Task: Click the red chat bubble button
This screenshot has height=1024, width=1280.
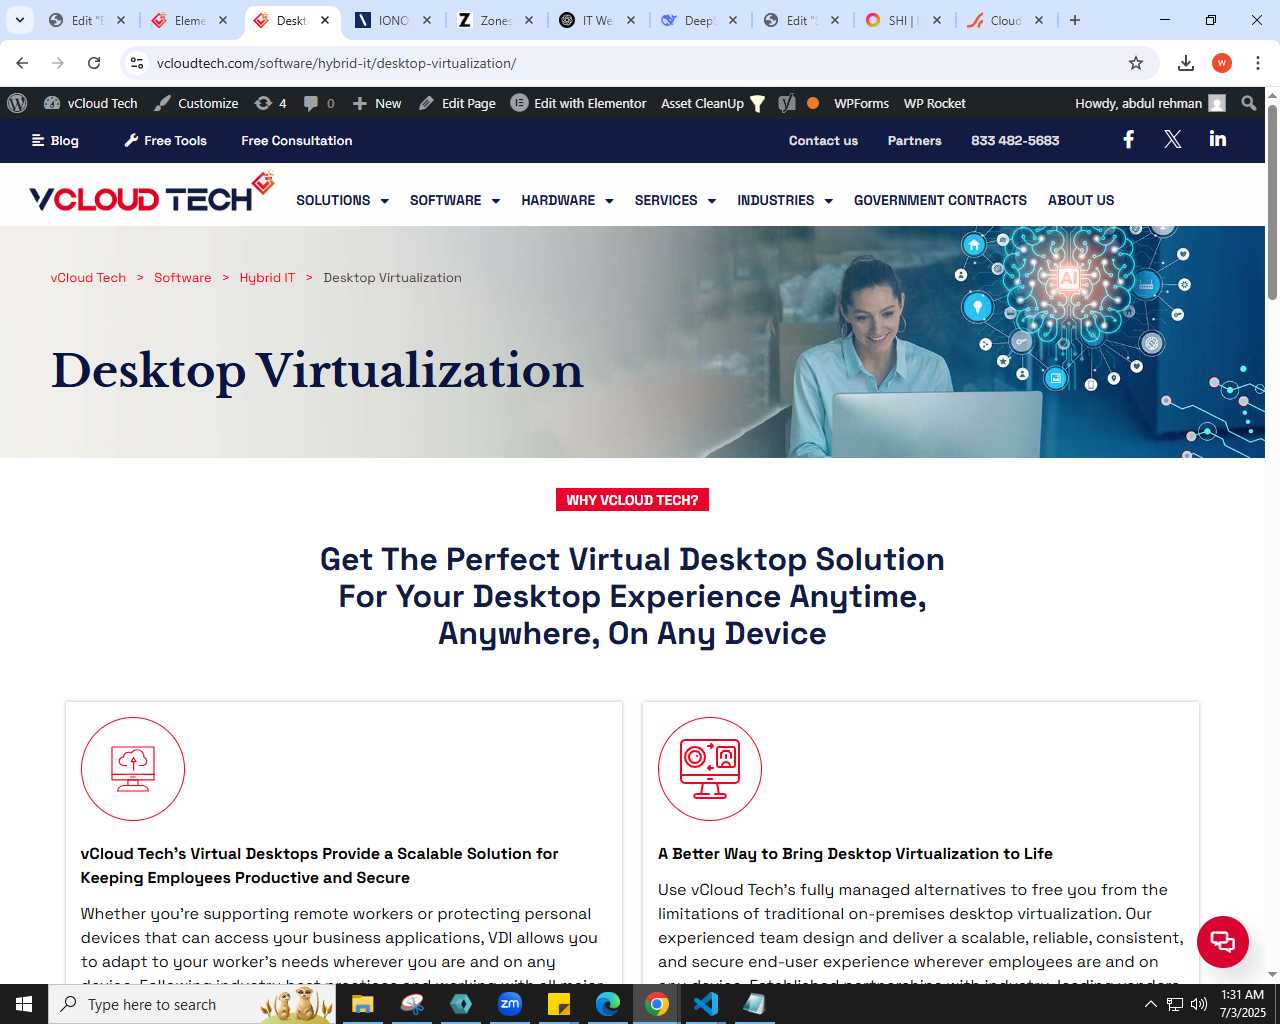Action: point(1223,941)
